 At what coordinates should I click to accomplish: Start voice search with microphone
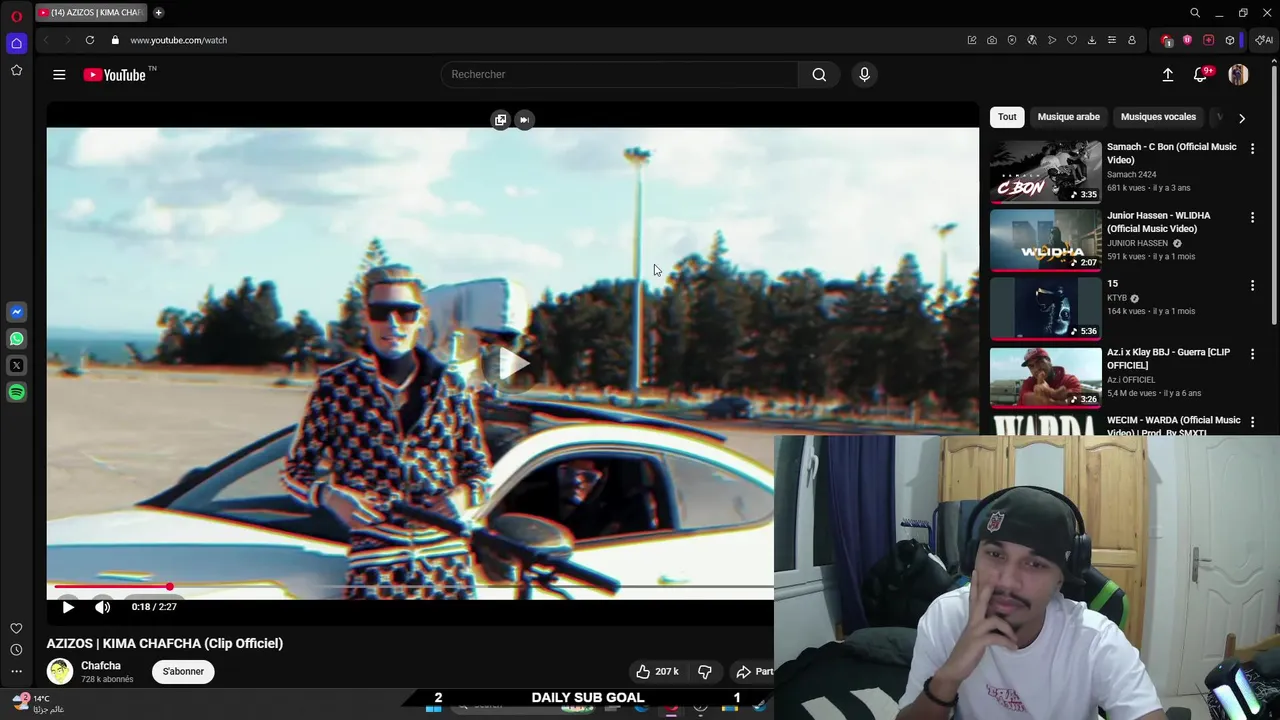coord(865,74)
